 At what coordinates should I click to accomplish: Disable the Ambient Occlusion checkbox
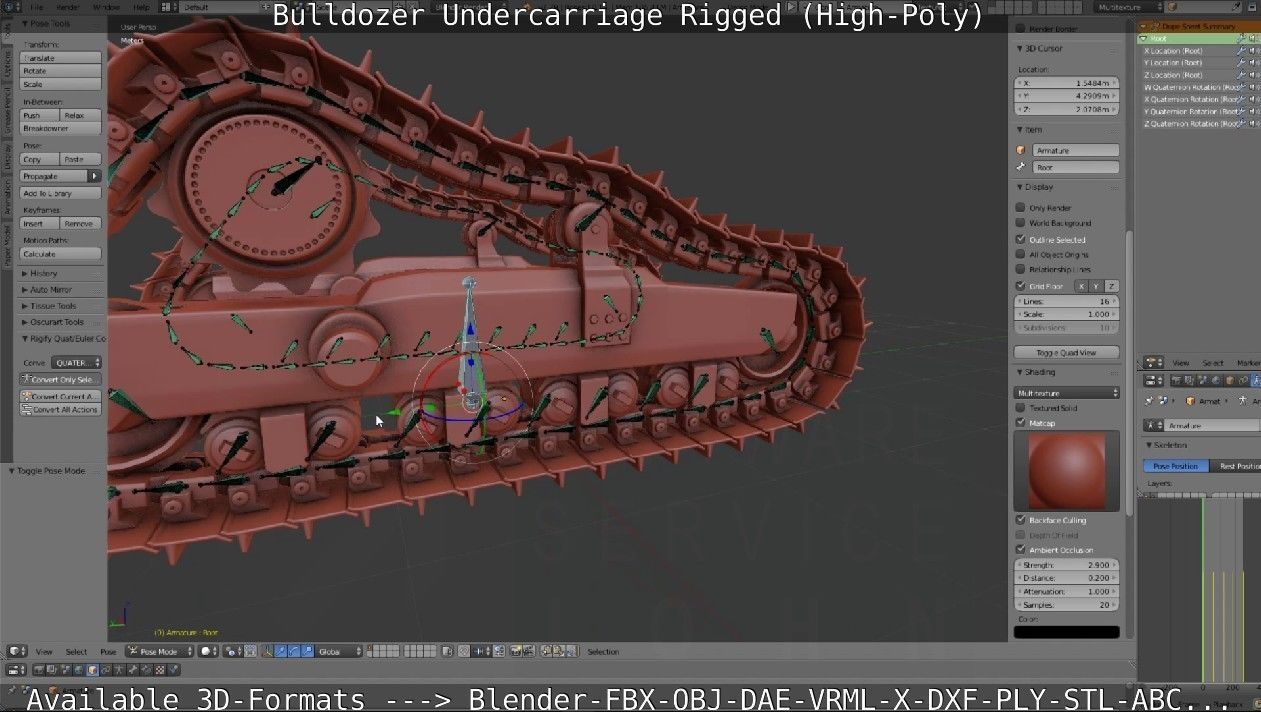coord(1021,550)
